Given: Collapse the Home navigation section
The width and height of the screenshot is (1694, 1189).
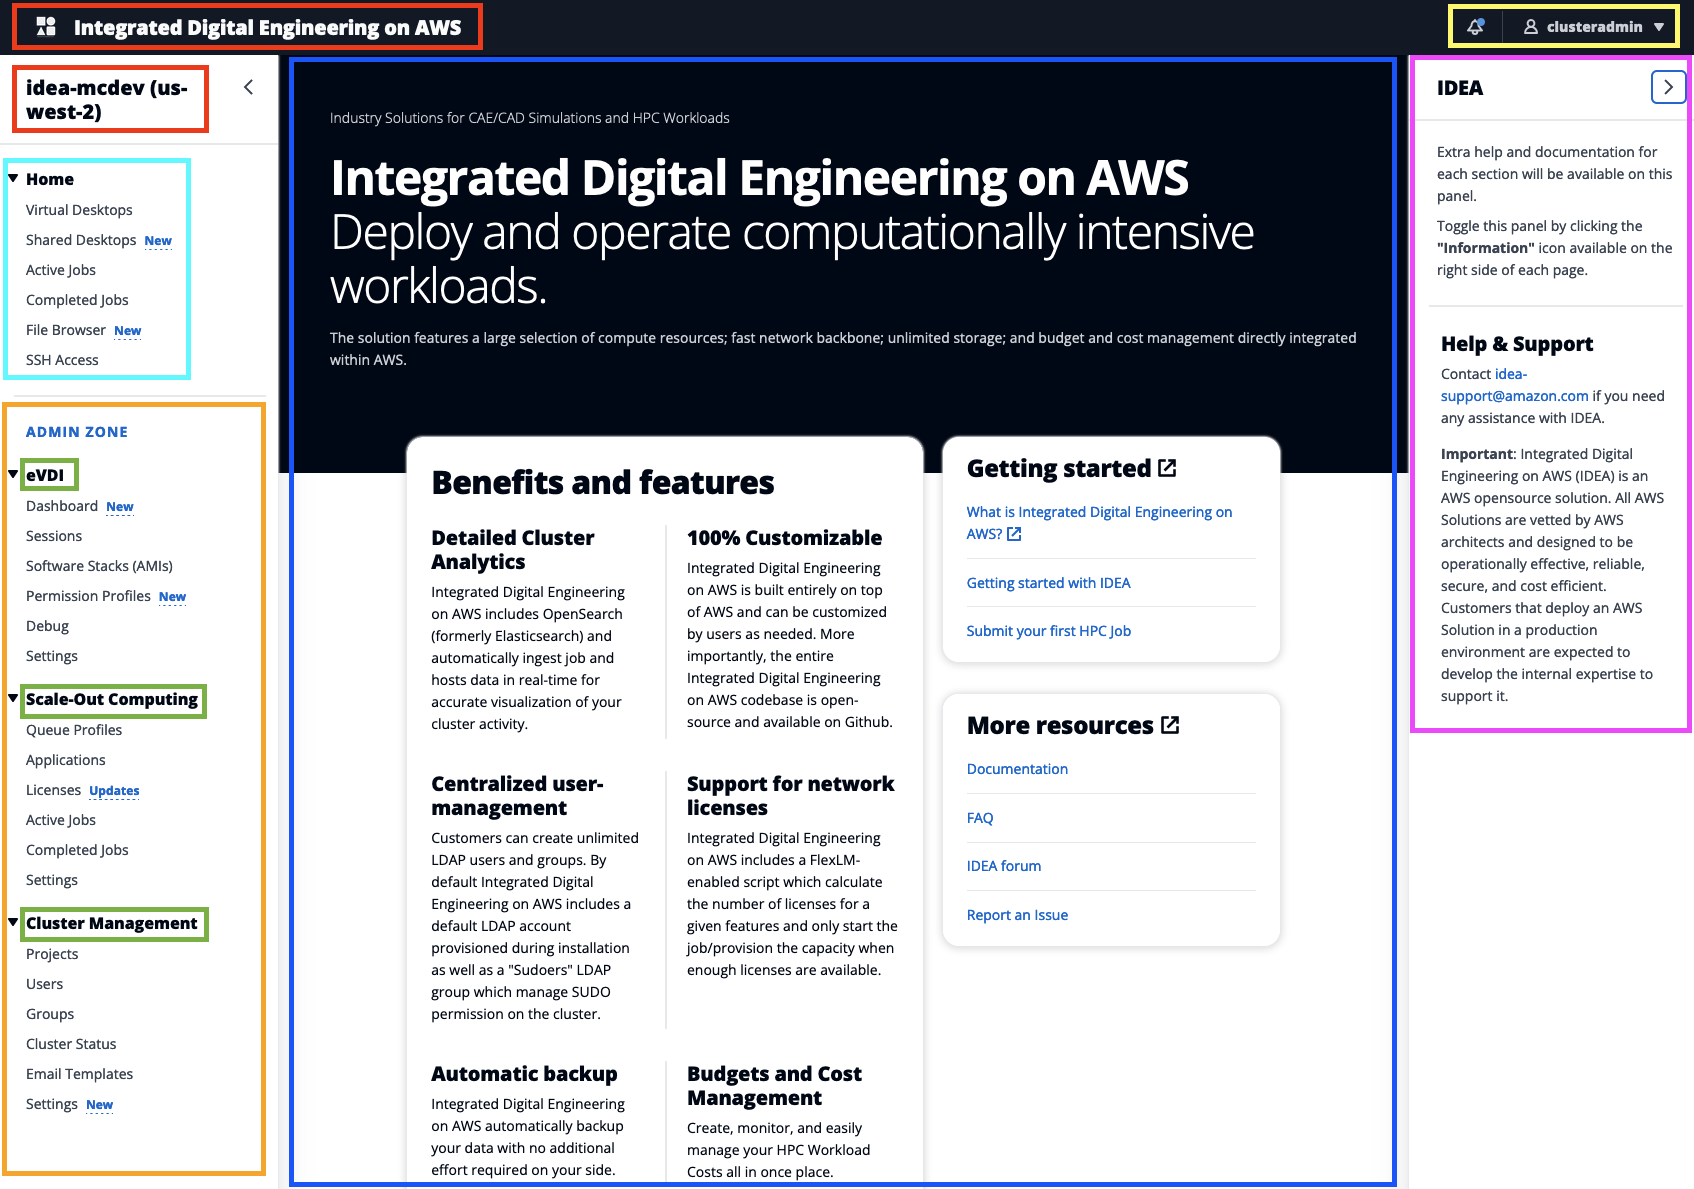Looking at the screenshot, I should (13, 179).
